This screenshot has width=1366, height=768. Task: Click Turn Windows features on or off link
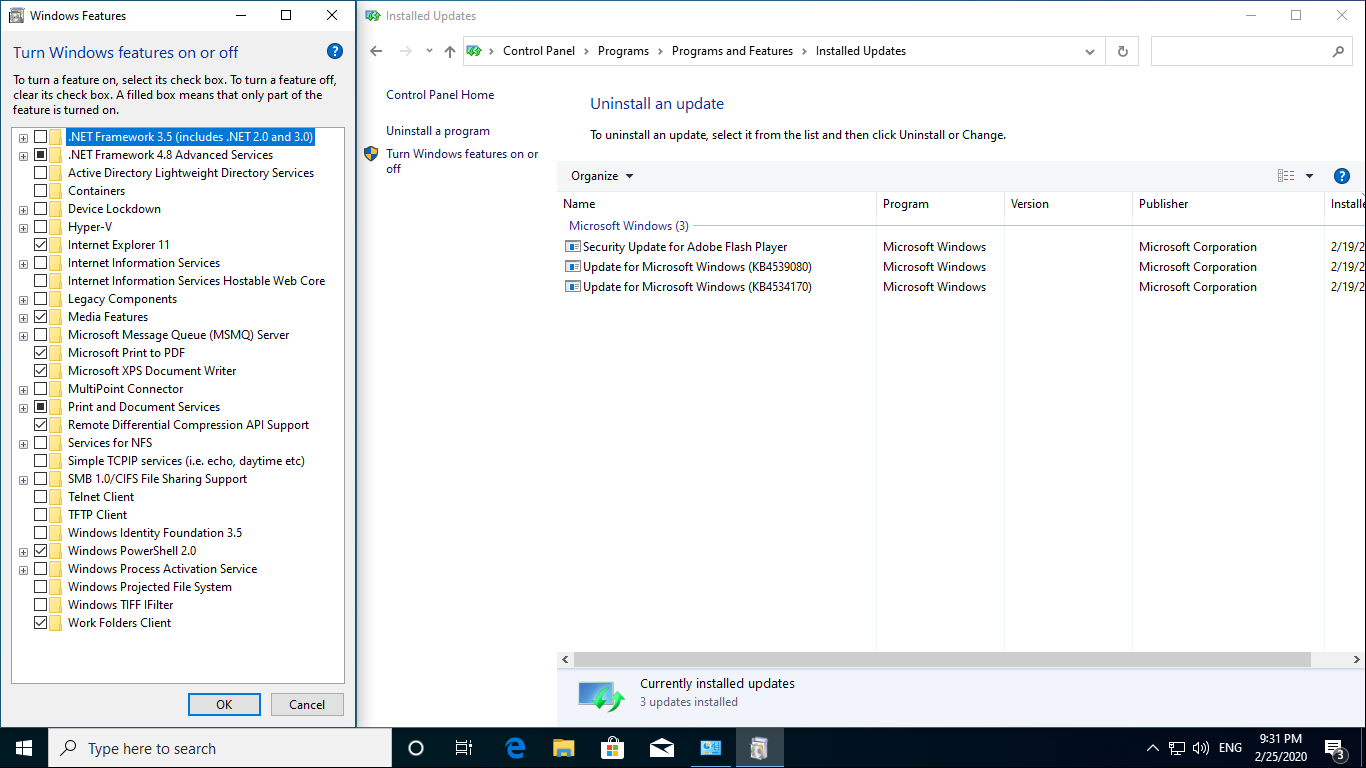pyautogui.click(x=462, y=161)
